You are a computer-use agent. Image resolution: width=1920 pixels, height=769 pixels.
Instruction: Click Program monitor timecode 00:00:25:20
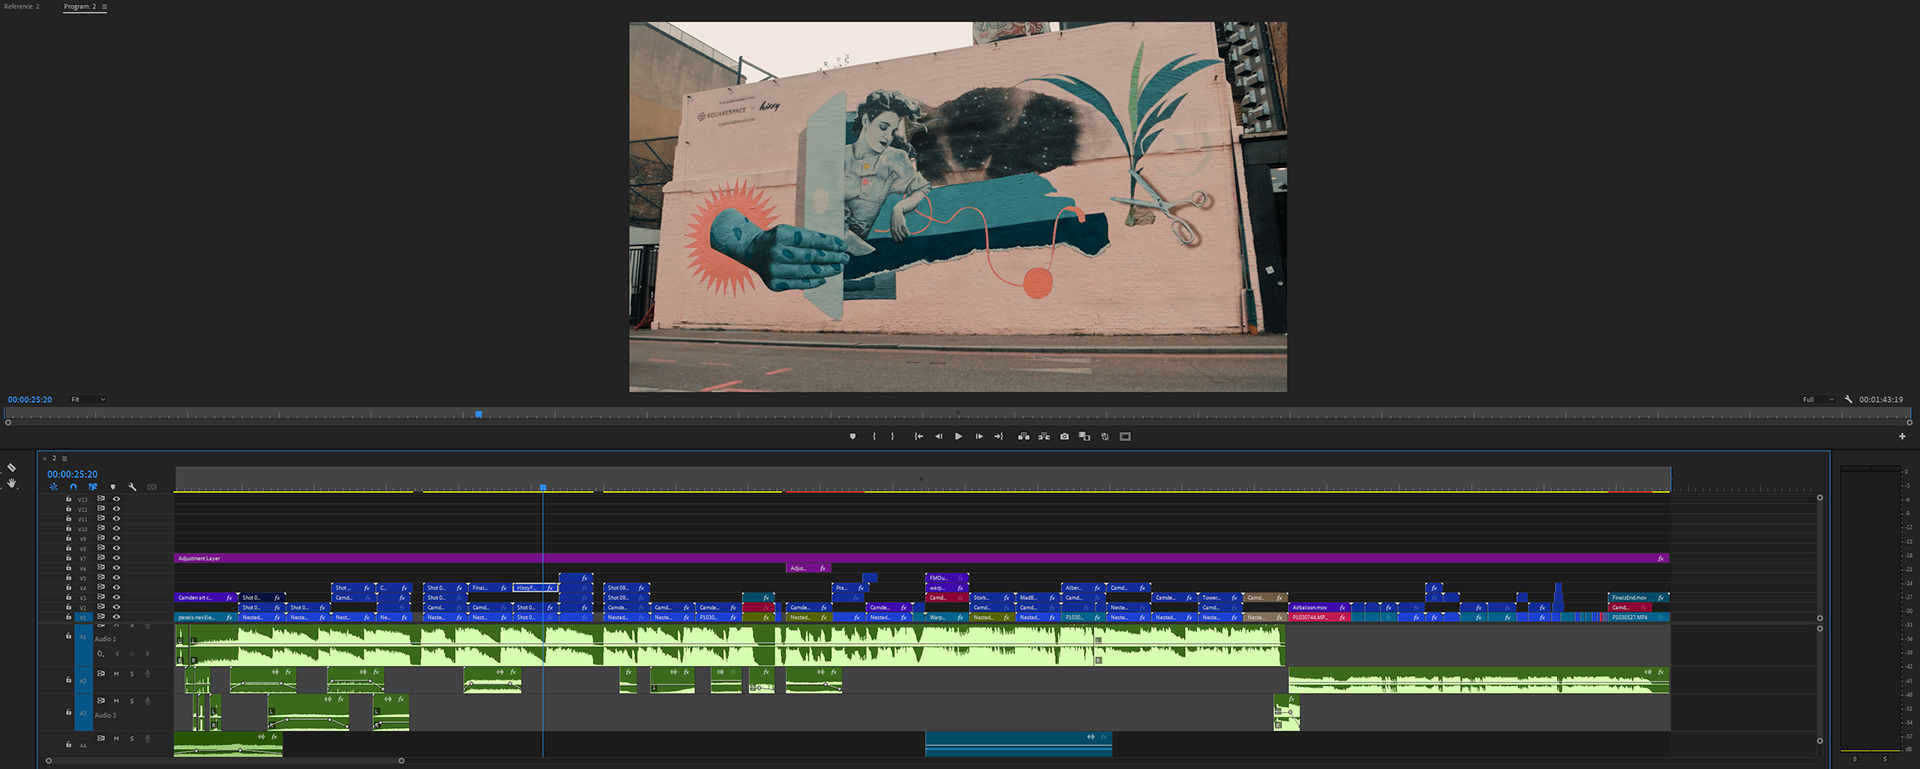30,399
